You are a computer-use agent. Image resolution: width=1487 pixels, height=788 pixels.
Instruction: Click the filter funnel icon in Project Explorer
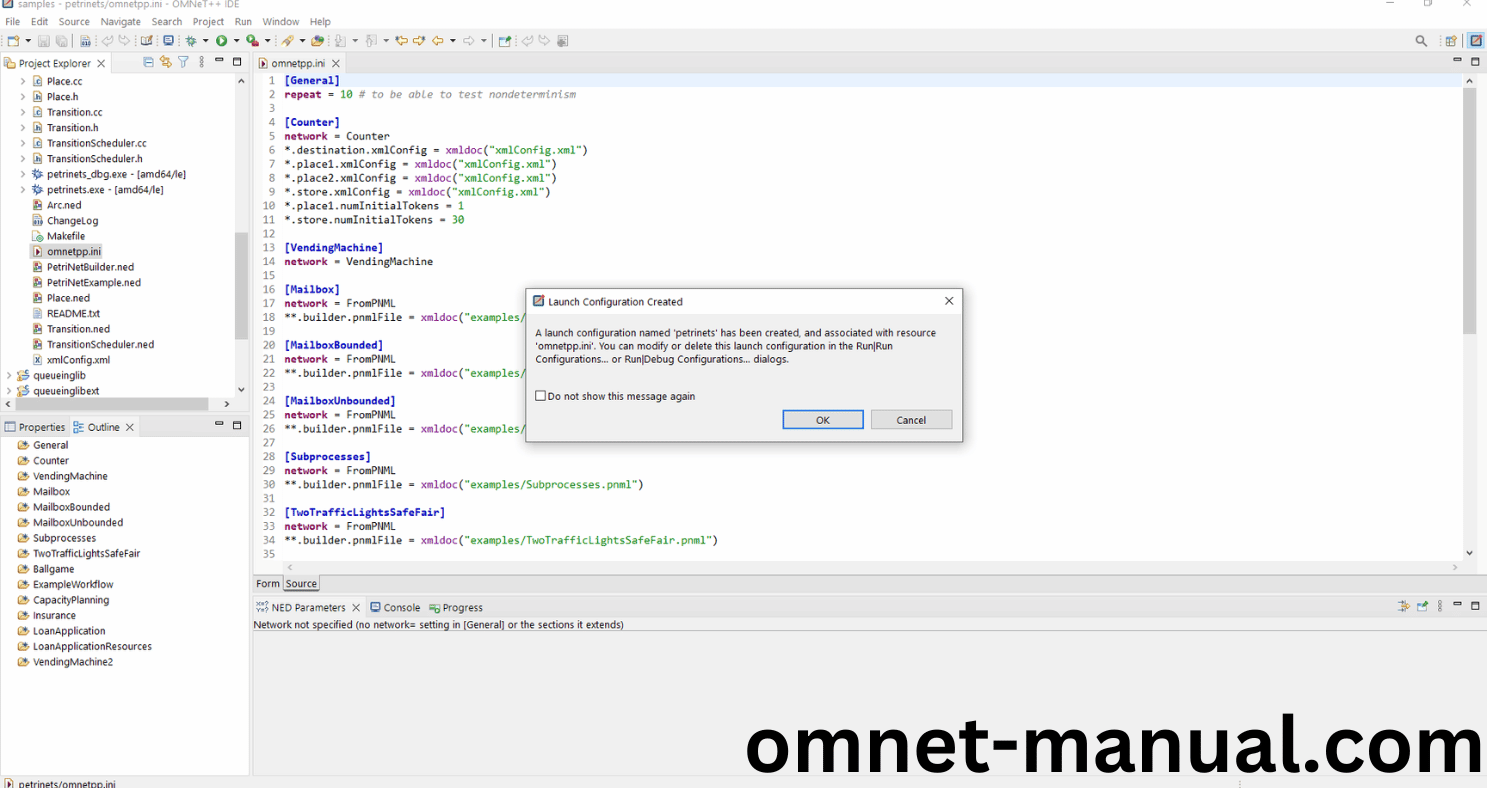click(x=183, y=62)
